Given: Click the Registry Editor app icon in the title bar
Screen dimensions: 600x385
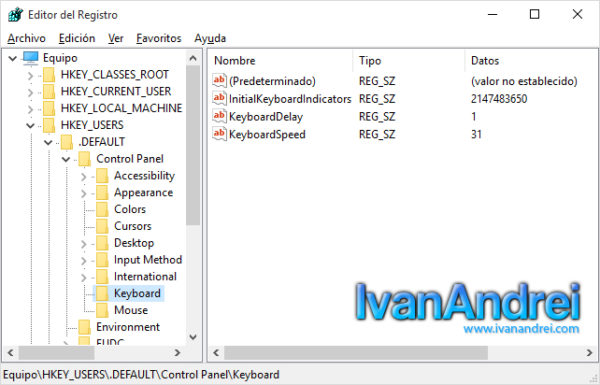Looking at the screenshot, I should point(15,15).
